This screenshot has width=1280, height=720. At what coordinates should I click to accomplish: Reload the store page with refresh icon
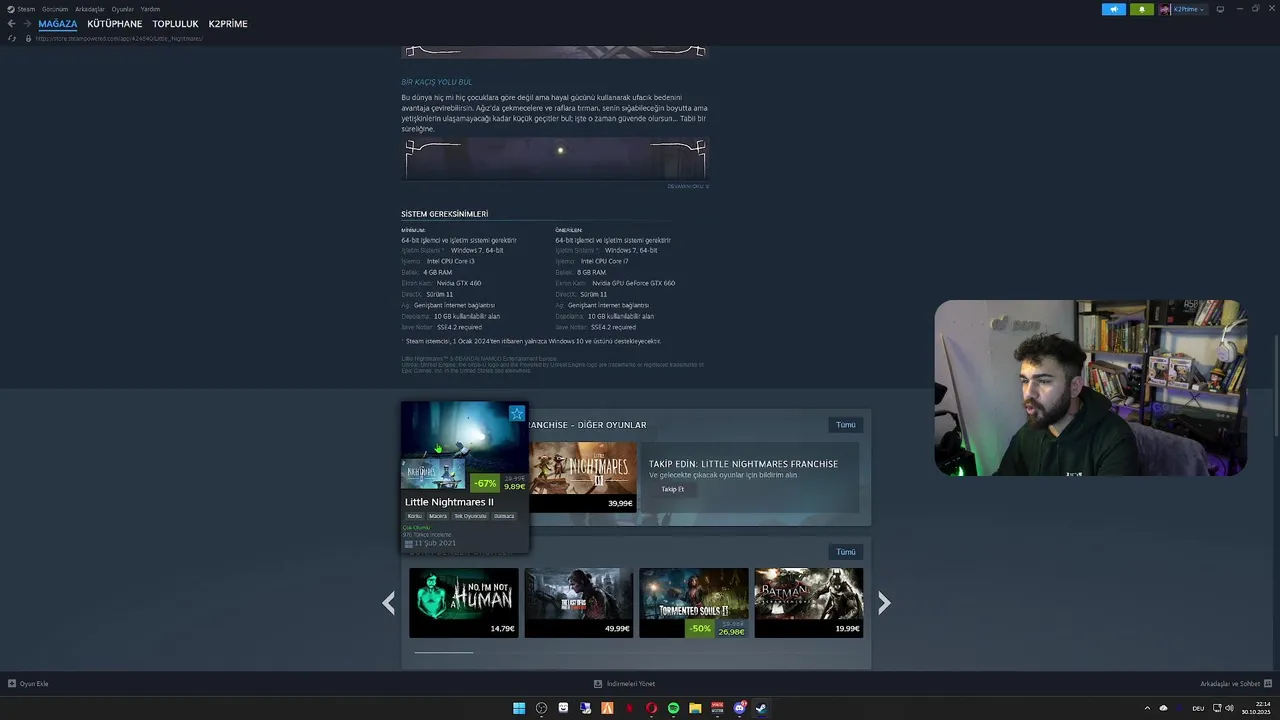[12, 38]
